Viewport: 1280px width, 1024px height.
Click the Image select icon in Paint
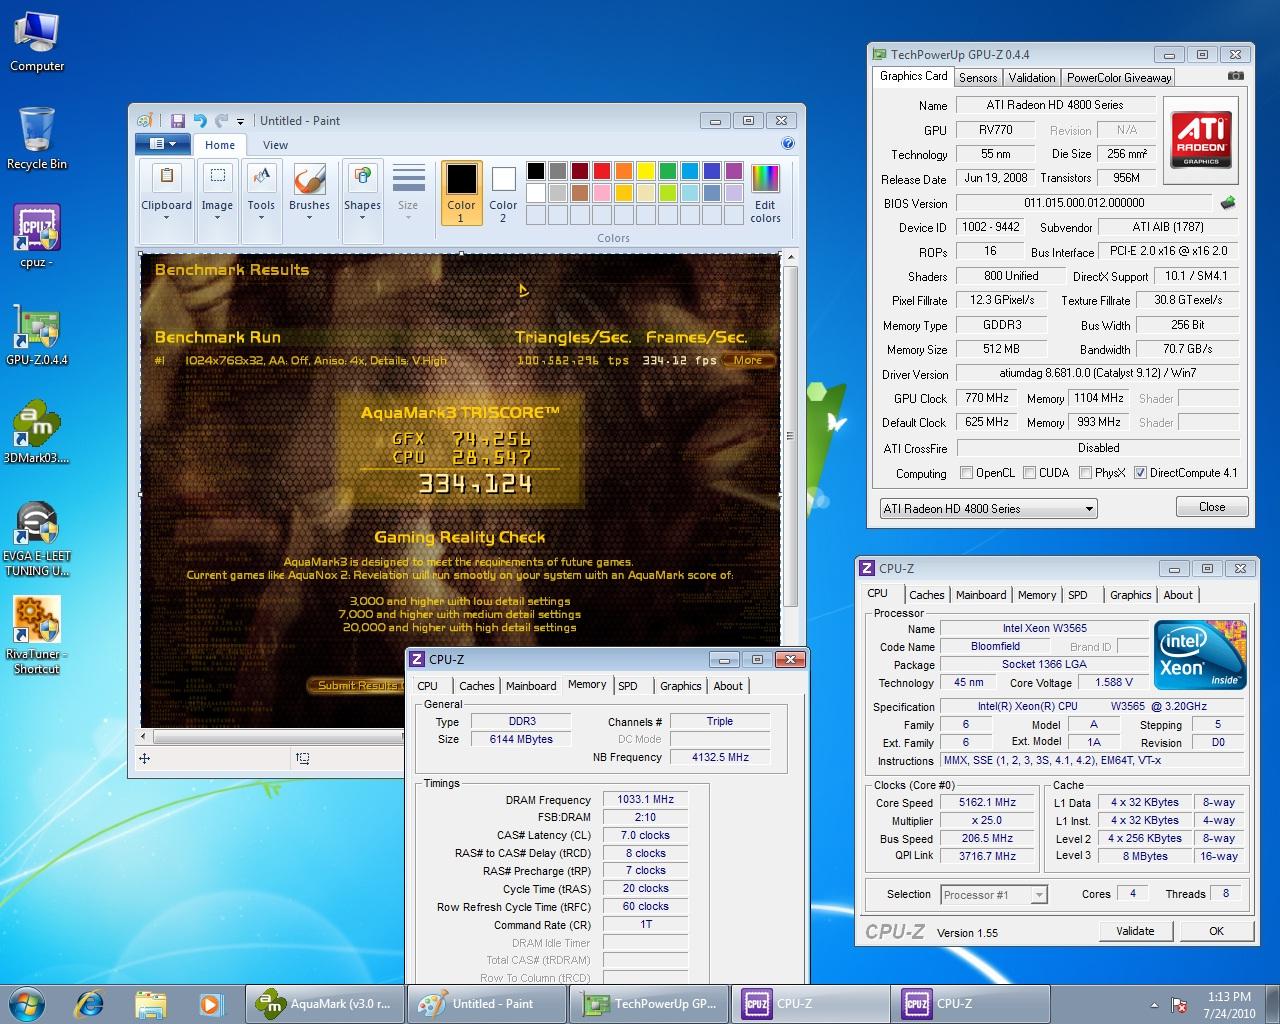coord(217,178)
